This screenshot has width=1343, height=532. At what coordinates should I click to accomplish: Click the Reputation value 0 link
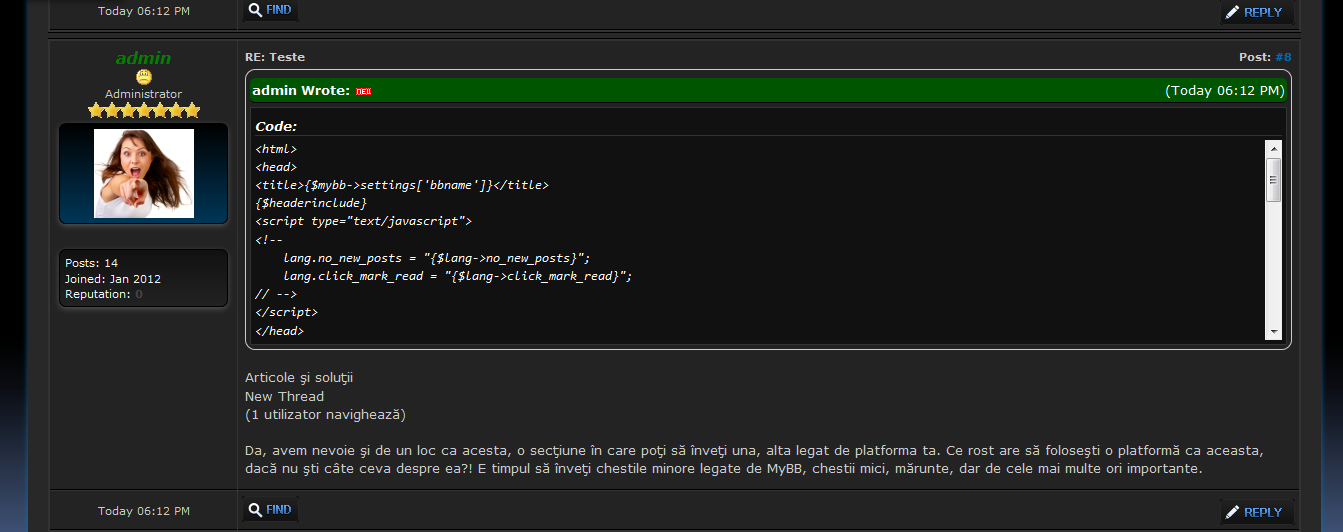click(139, 294)
